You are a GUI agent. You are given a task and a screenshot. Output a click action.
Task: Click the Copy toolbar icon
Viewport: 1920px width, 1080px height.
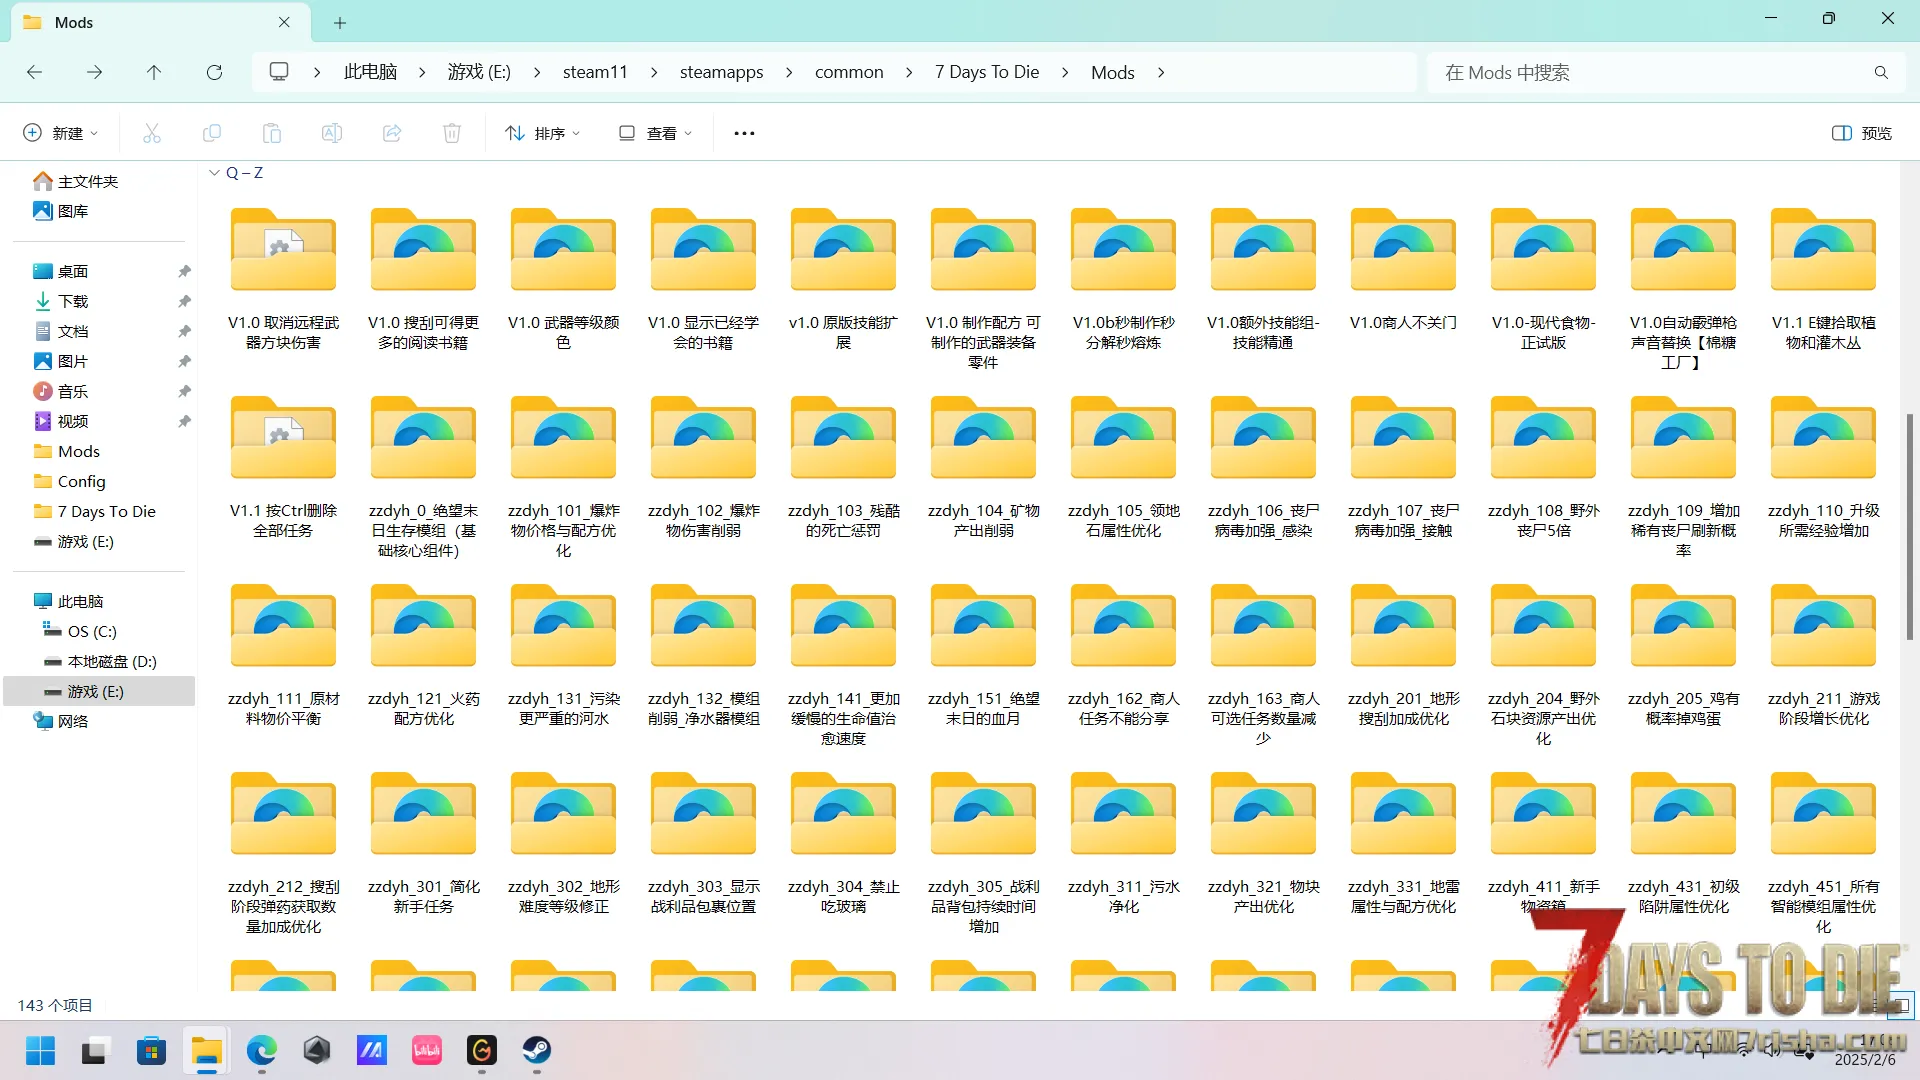(212, 133)
